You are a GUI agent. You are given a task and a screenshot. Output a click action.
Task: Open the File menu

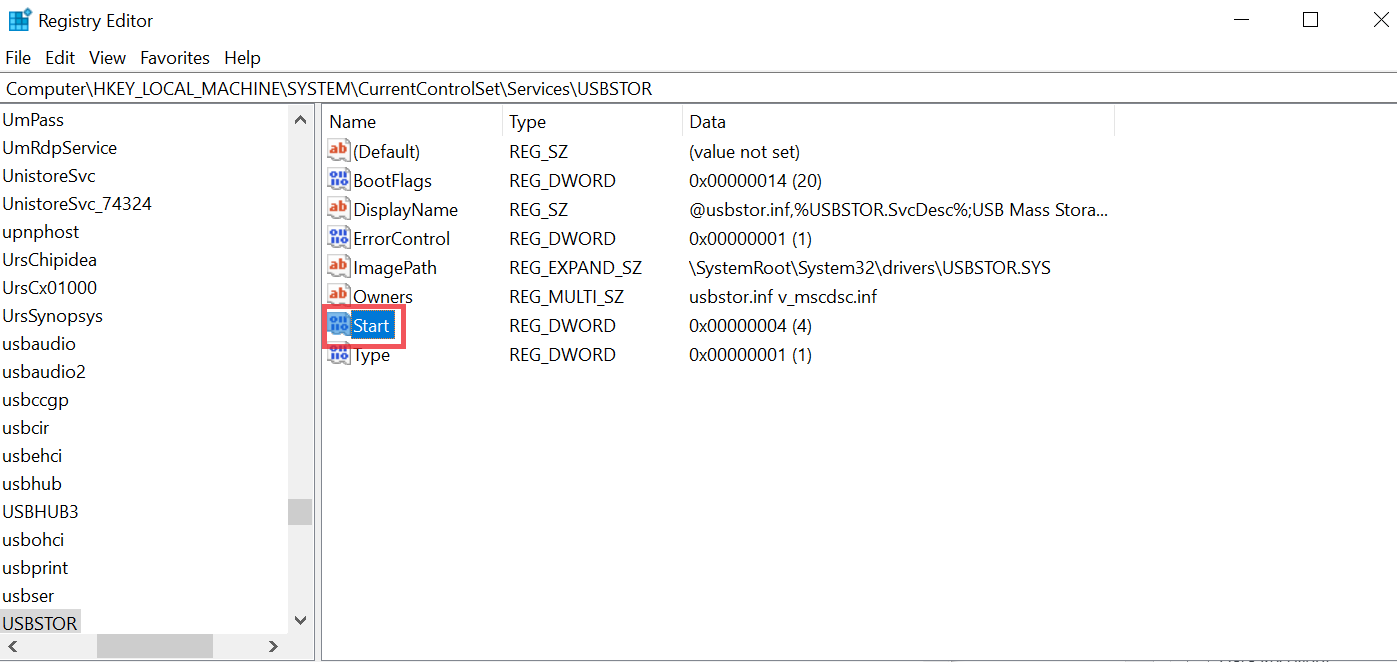click(x=18, y=58)
